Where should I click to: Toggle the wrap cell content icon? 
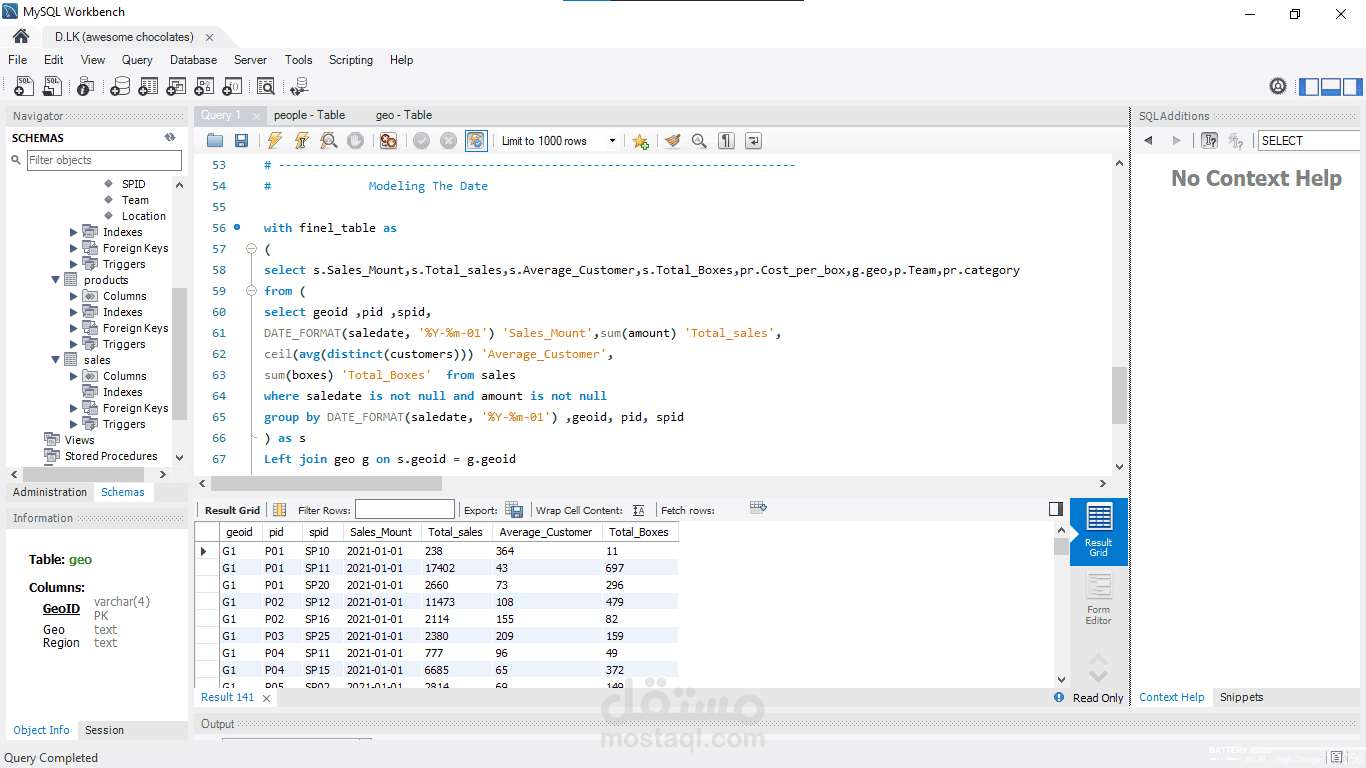pos(639,510)
